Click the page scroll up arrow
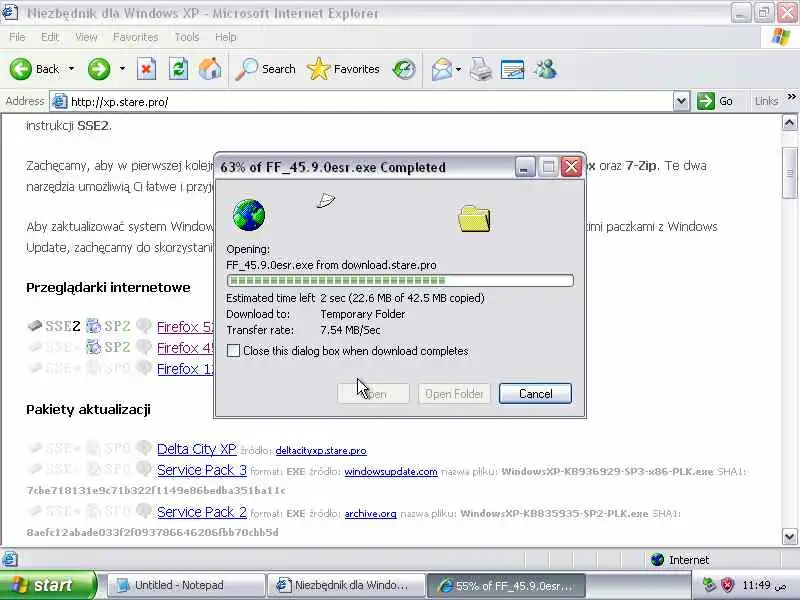This screenshot has height=600, width=800. [x=789, y=122]
